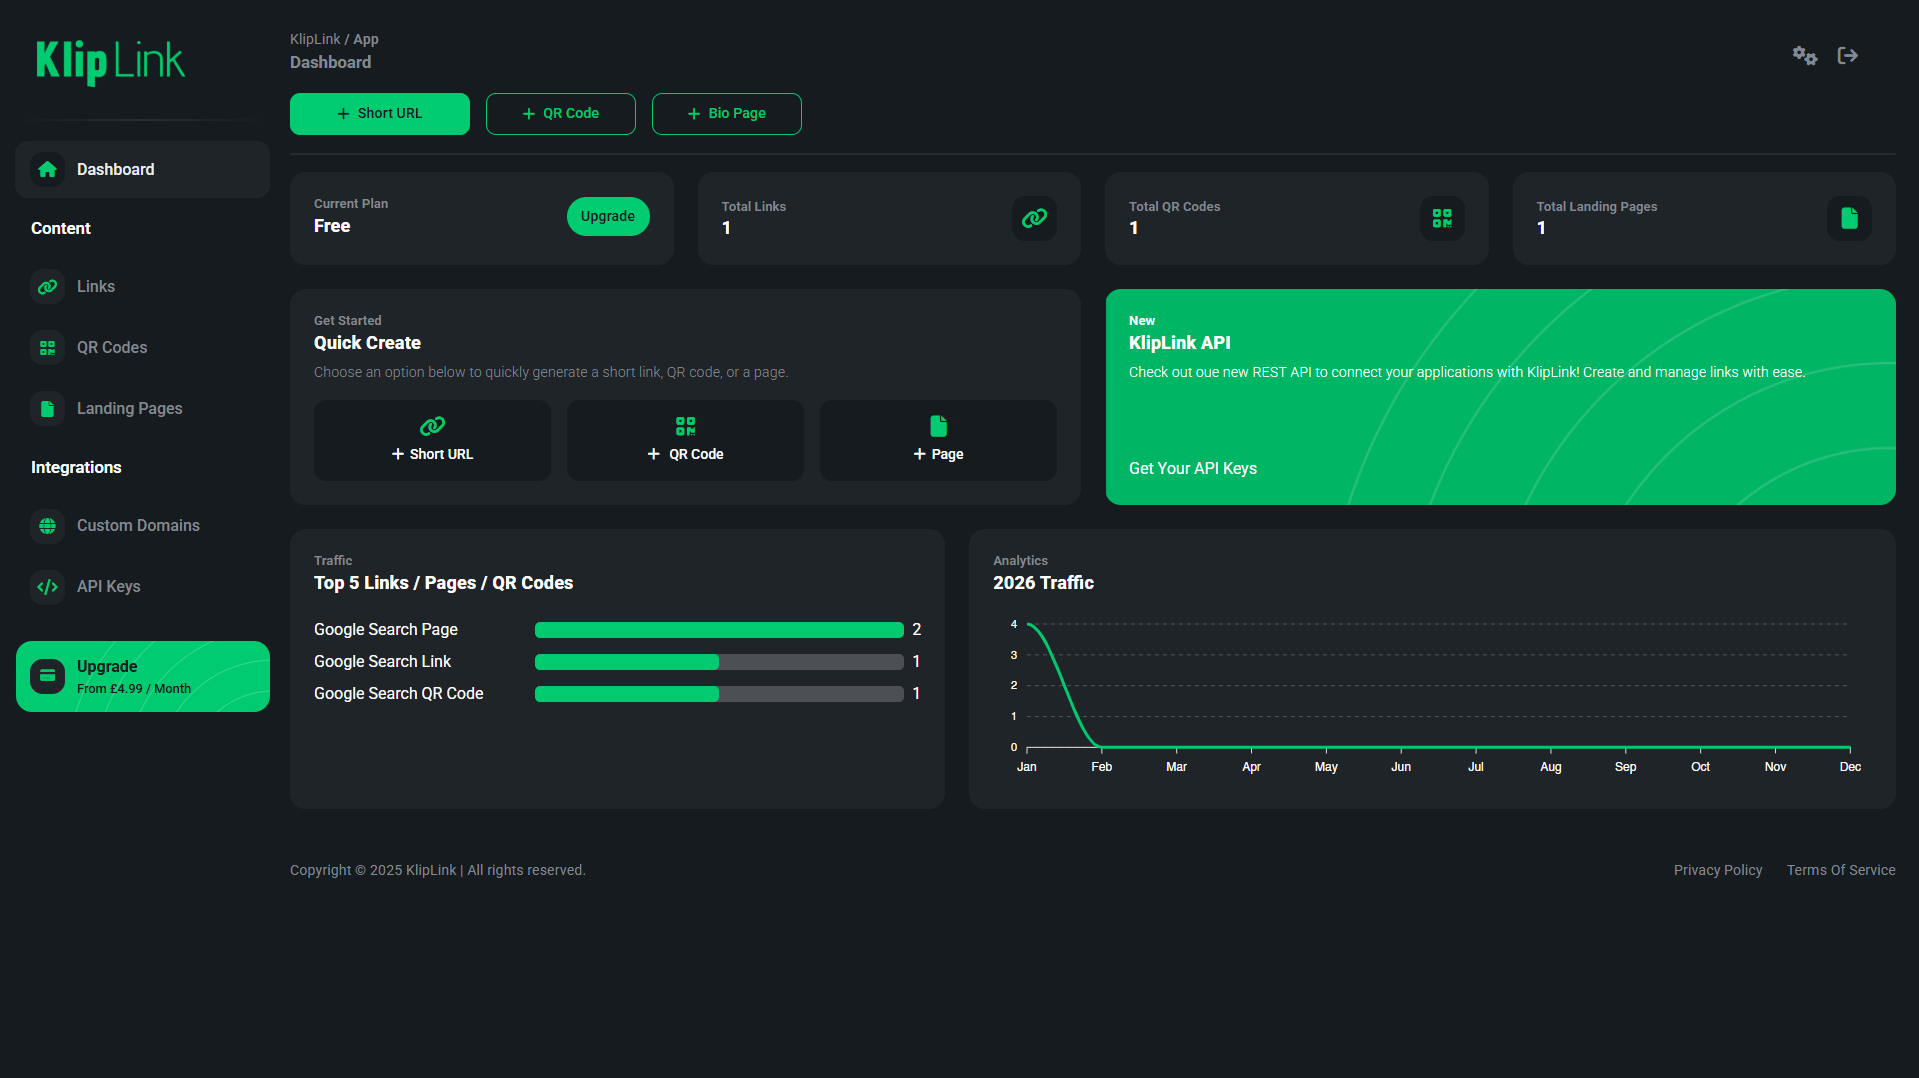Image resolution: width=1919 pixels, height=1078 pixels.
Task: Log out using the sign-out icon
Action: (1847, 56)
